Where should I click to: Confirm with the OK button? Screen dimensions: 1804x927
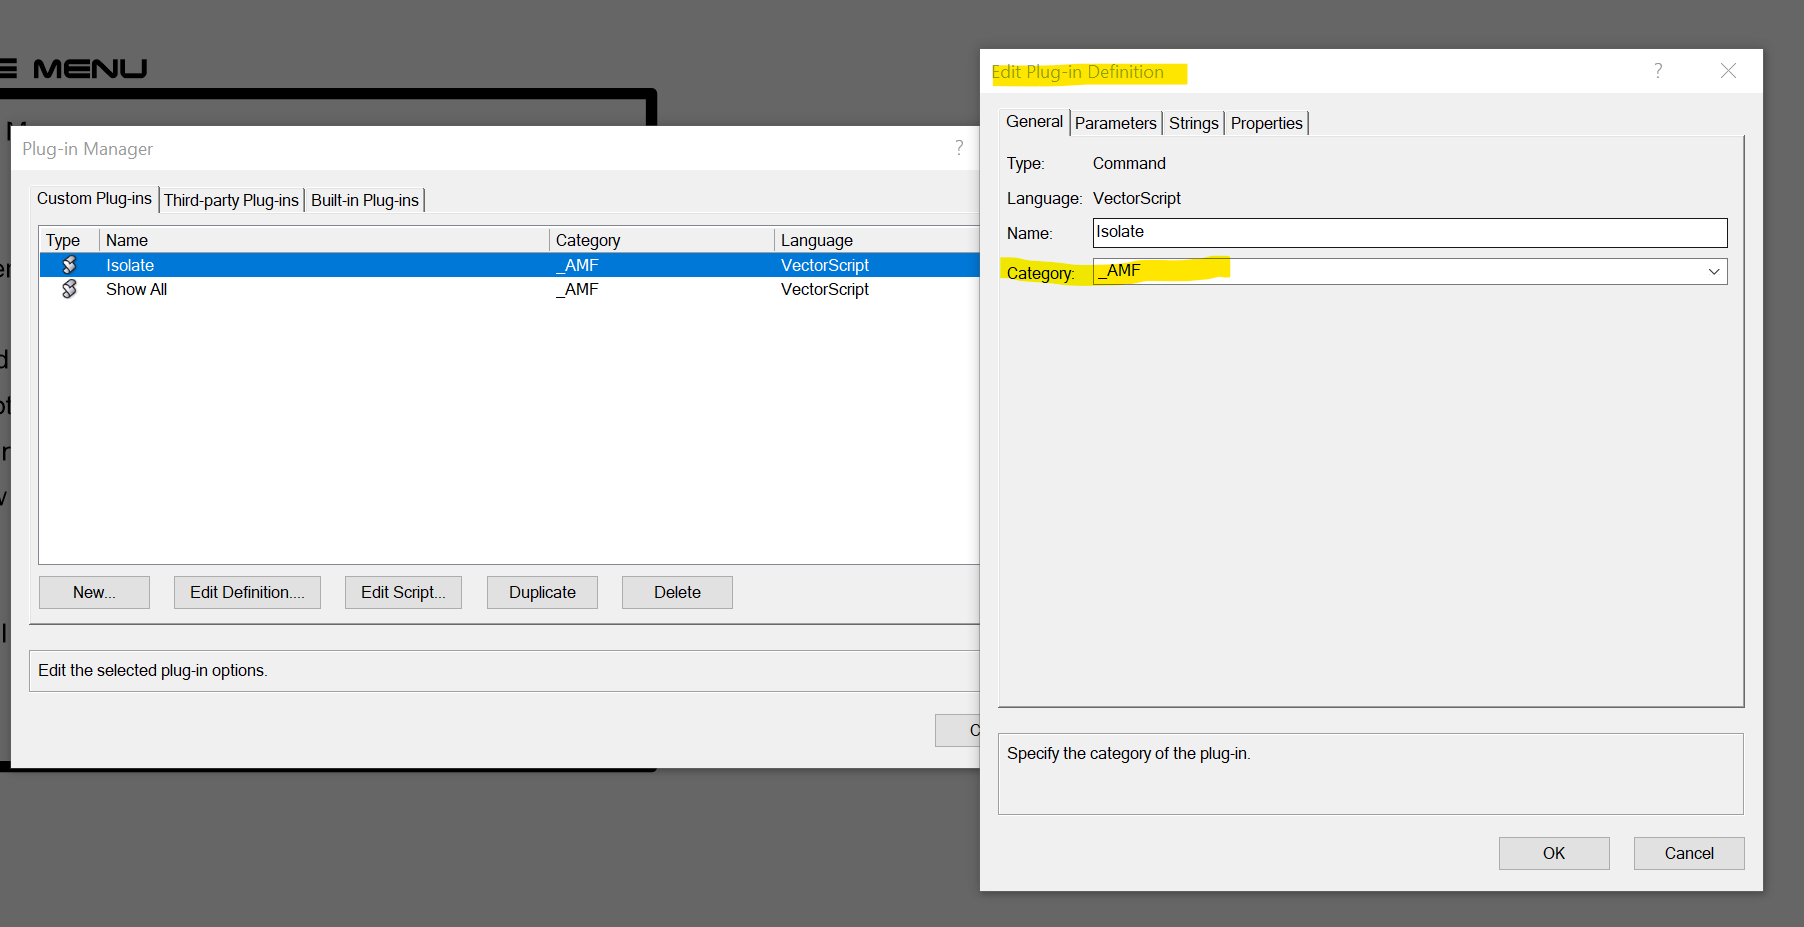(1553, 853)
